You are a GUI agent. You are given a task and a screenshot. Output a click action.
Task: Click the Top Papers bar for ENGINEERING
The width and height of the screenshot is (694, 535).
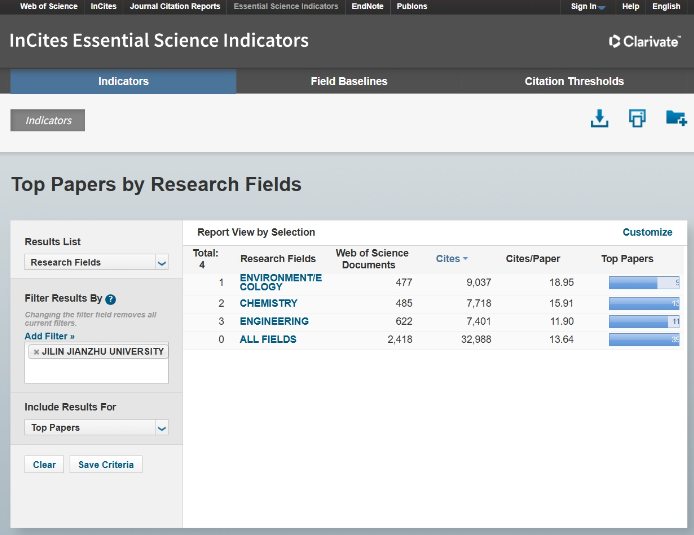click(x=644, y=322)
